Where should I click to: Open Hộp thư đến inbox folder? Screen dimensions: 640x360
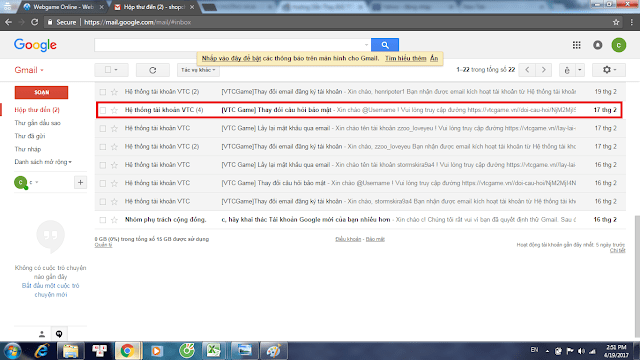click(x=37, y=110)
